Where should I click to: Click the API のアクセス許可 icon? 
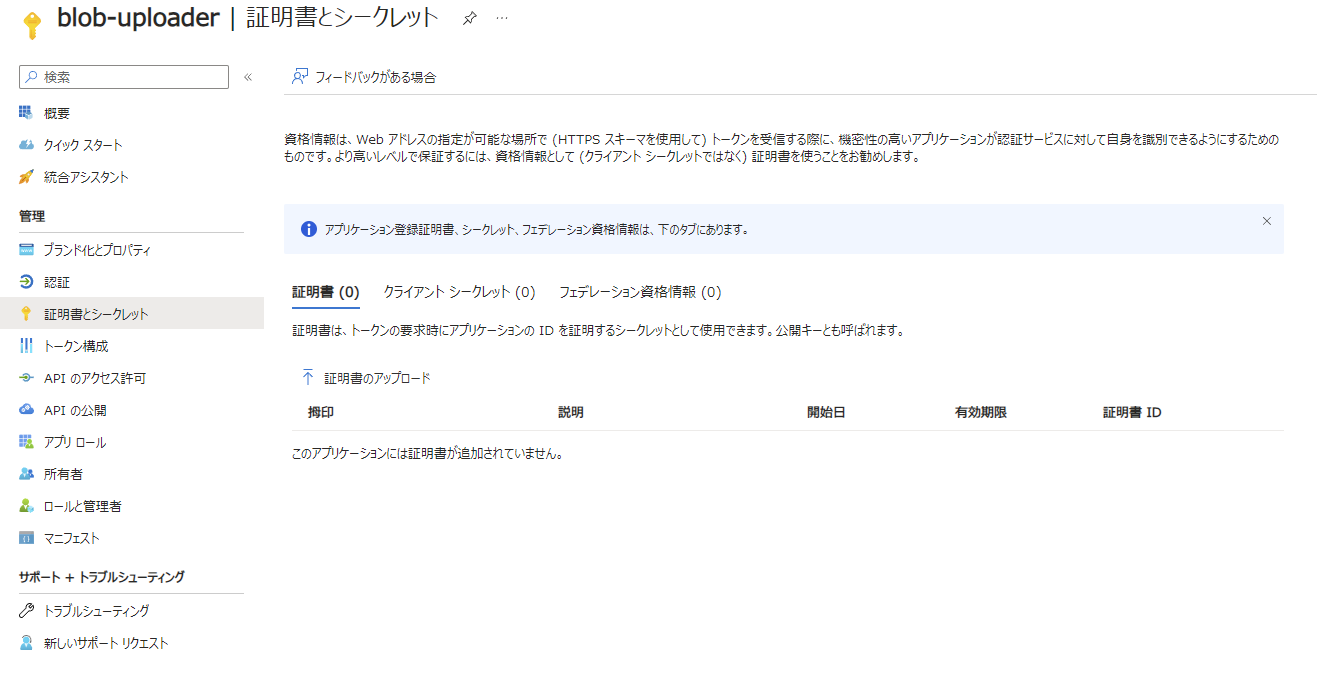tap(26, 378)
